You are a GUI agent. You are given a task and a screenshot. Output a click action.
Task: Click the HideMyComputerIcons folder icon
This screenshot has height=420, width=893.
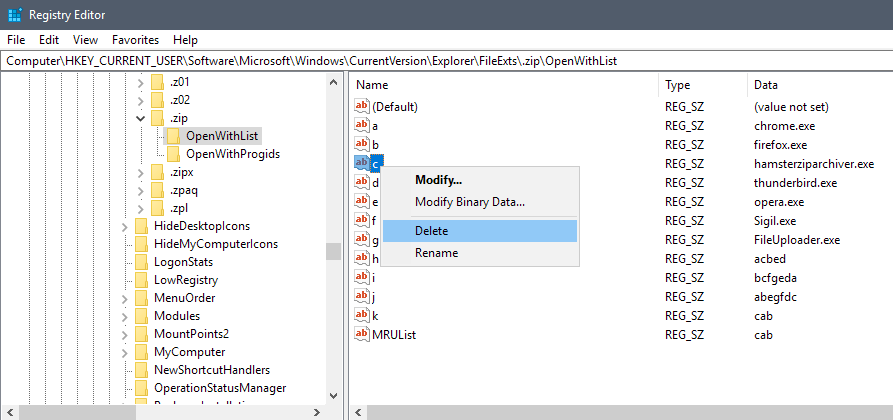pyautogui.click(x=141, y=244)
